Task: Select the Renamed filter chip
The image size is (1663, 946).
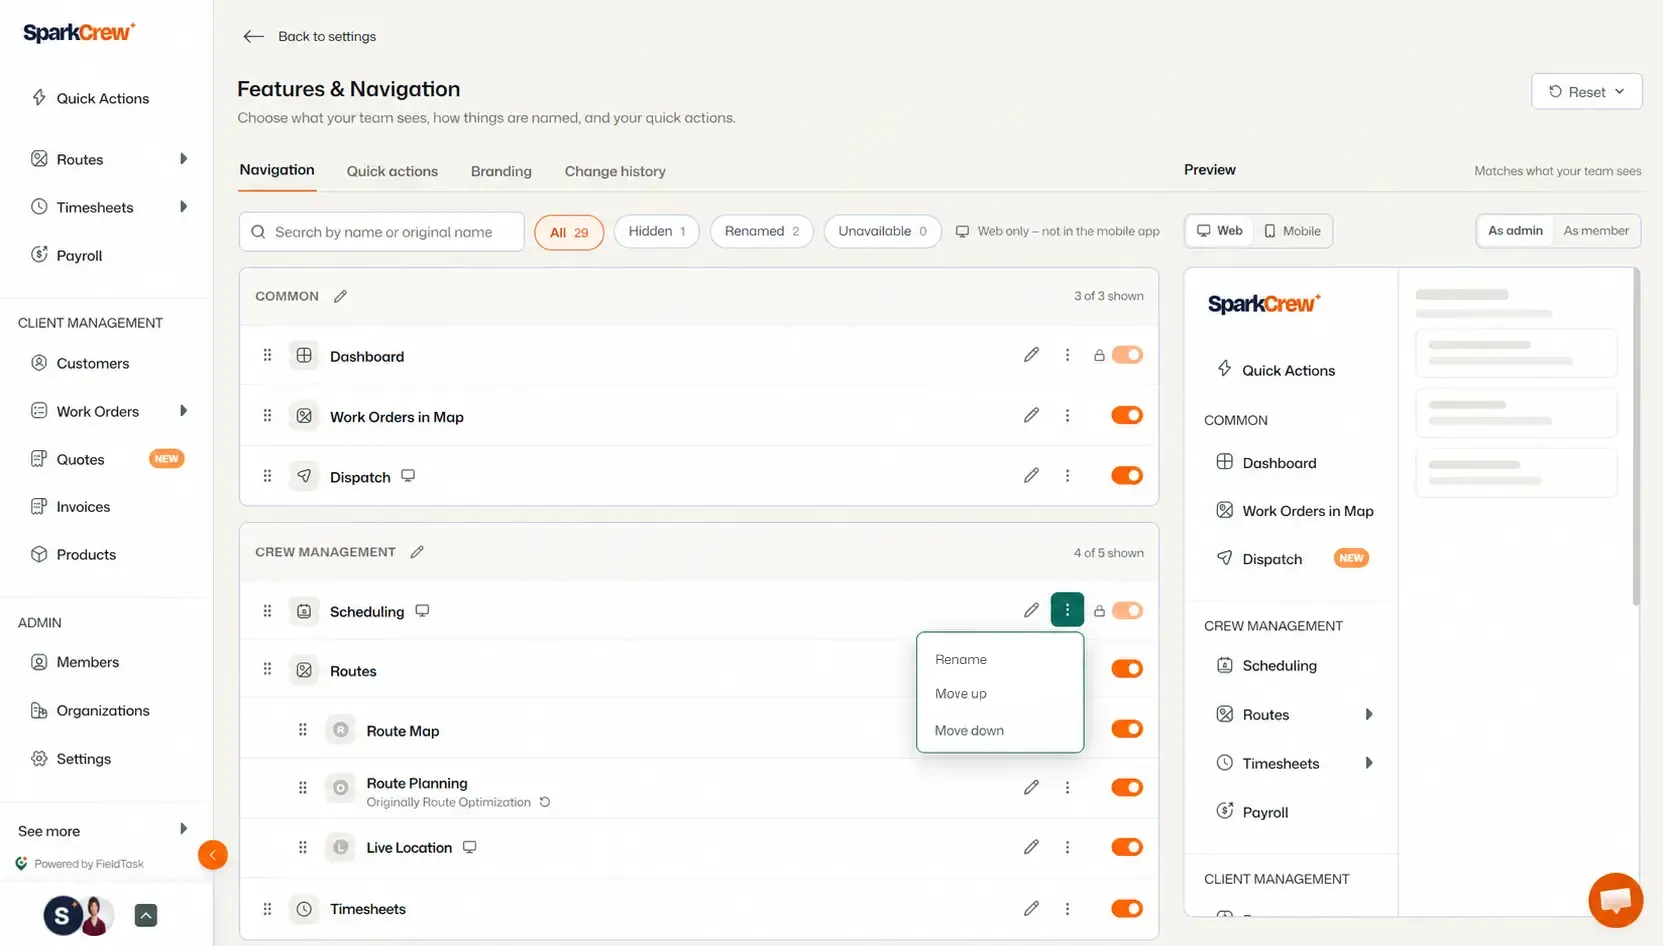Action: pos(761,231)
